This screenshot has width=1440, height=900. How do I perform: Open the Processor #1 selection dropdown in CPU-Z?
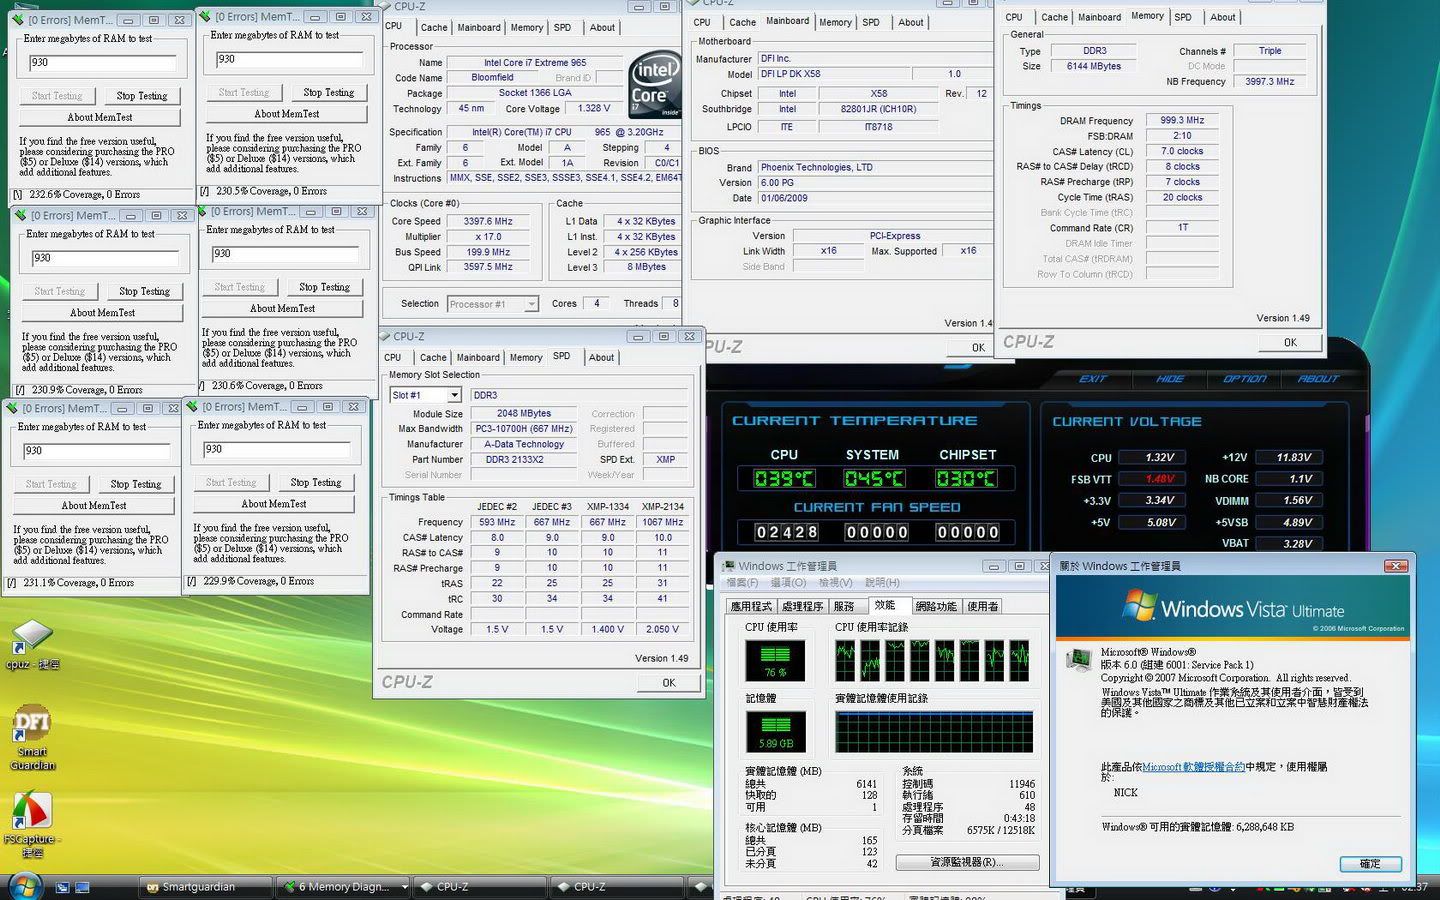pos(531,304)
